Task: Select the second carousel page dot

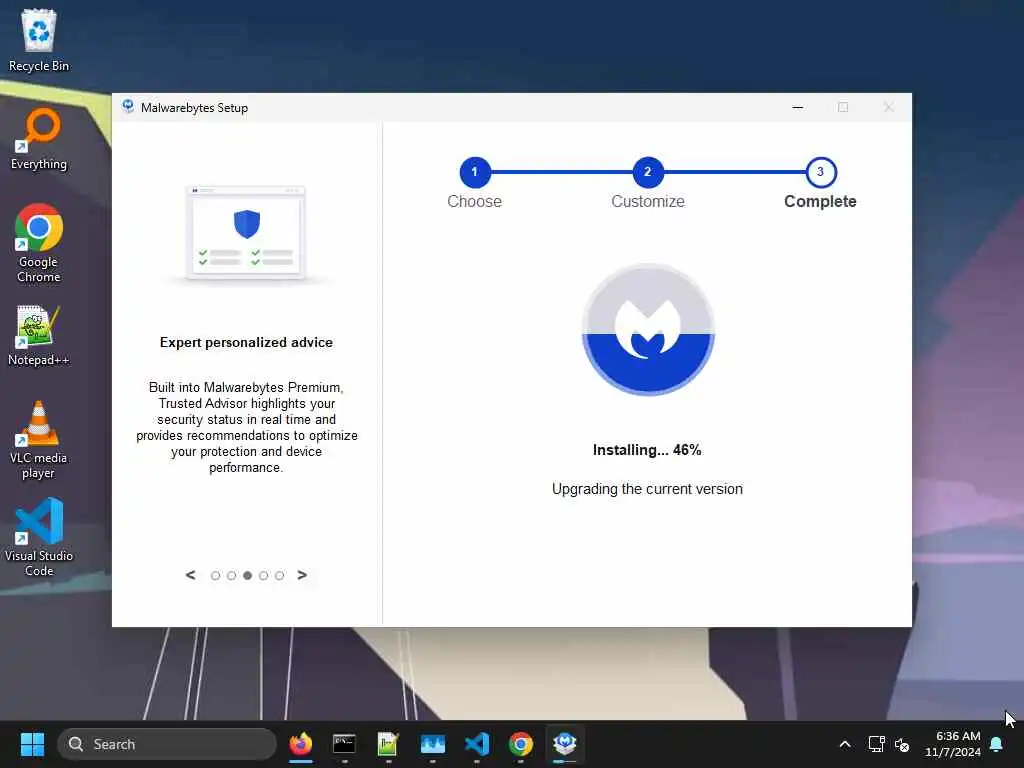Action: [x=231, y=575]
